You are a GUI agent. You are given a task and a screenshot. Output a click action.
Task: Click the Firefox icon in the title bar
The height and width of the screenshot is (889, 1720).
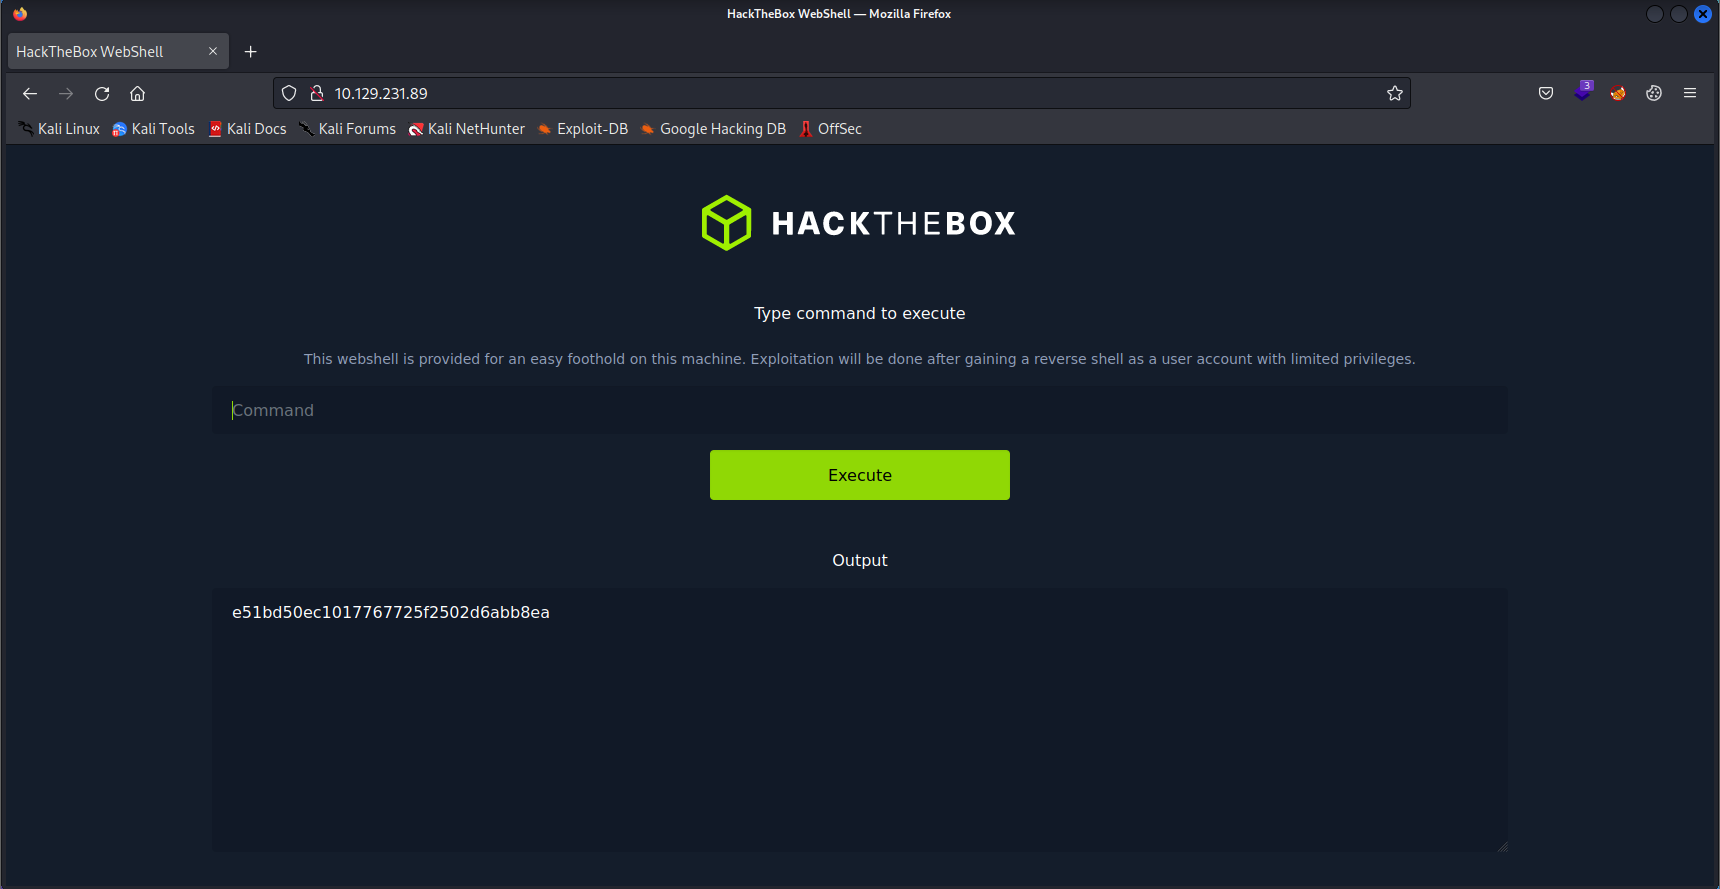pos(20,14)
